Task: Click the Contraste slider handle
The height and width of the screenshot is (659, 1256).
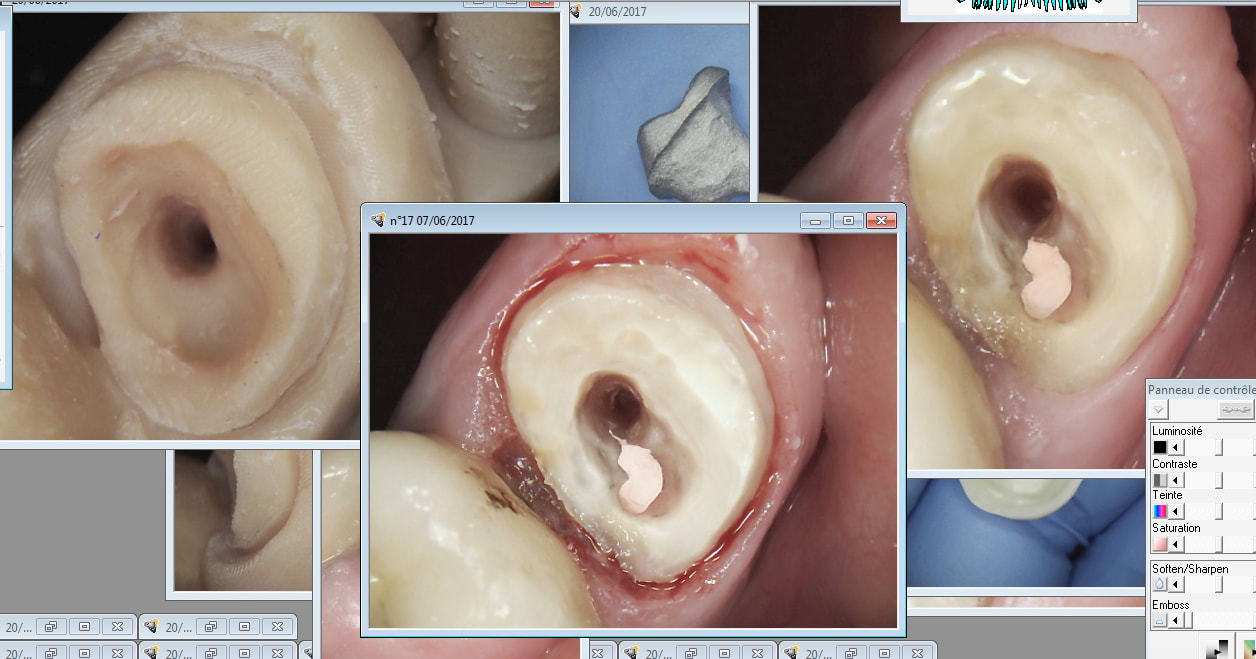Action: pos(1219,480)
